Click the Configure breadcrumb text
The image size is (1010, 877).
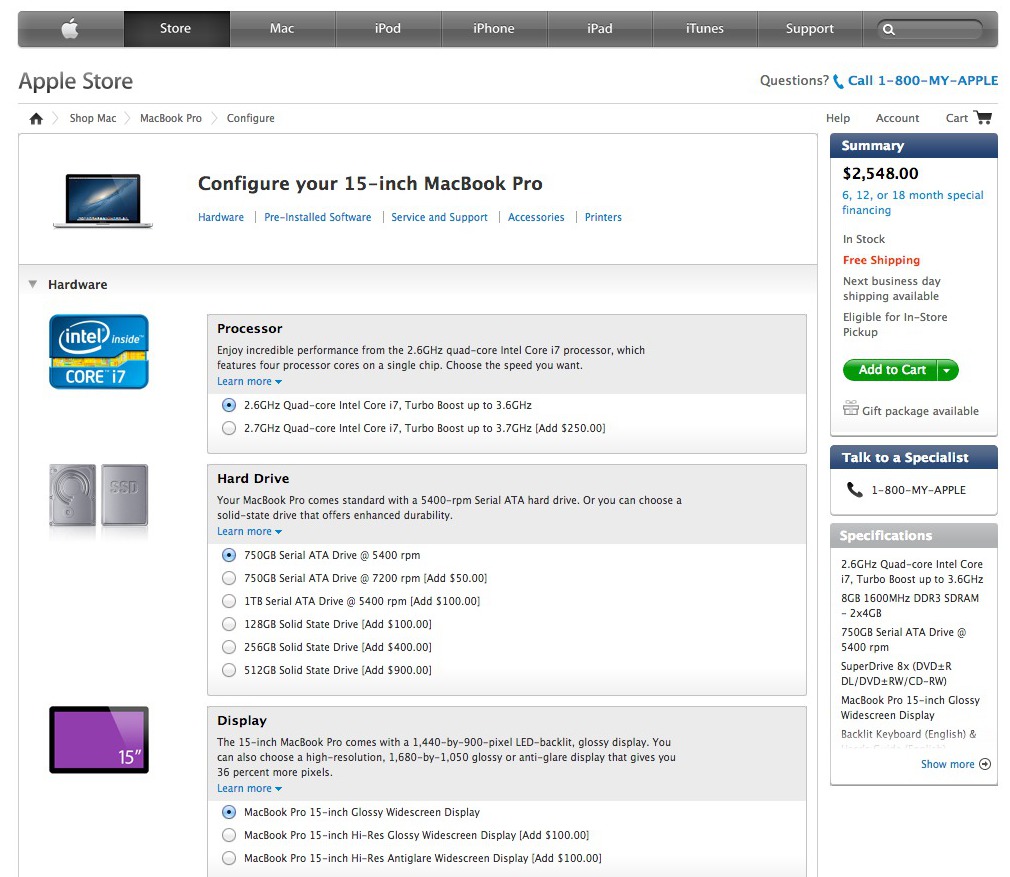(251, 118)
